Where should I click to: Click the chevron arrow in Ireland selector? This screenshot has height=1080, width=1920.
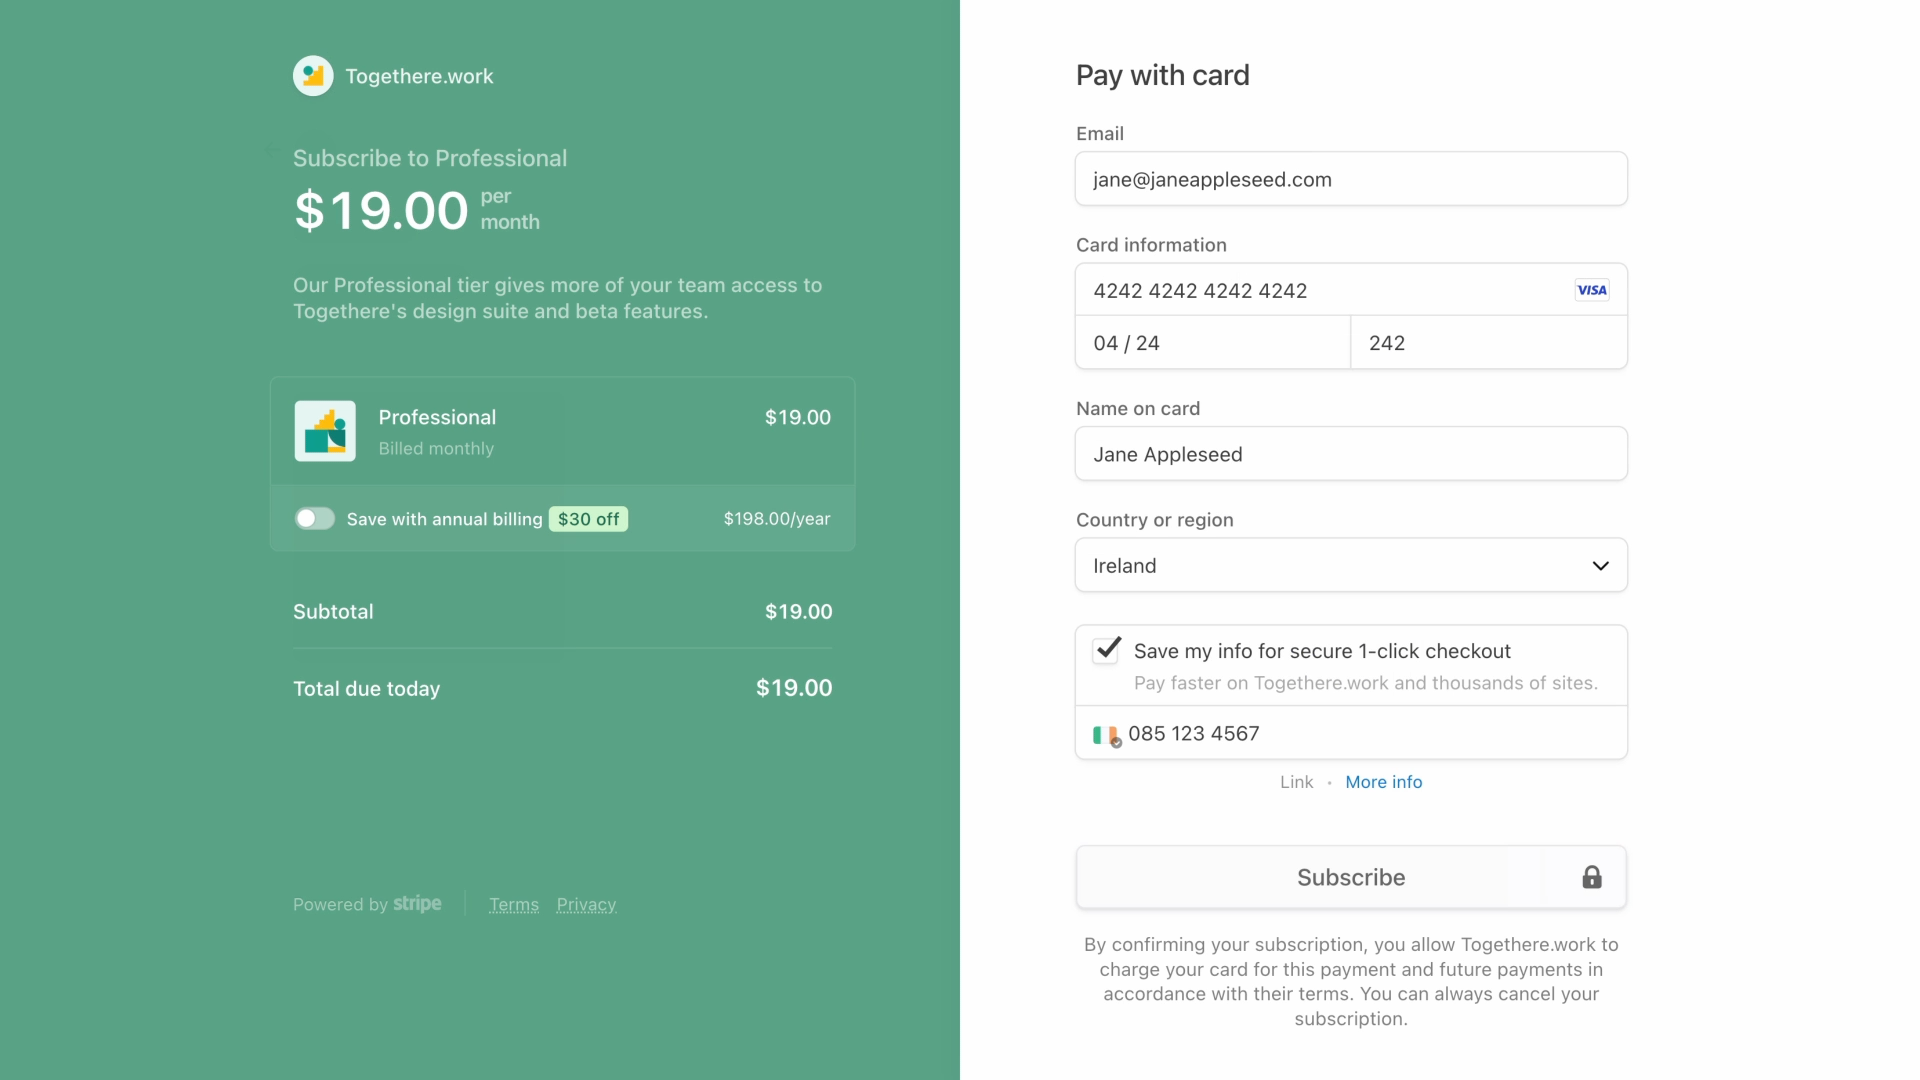pos(1600,566)
